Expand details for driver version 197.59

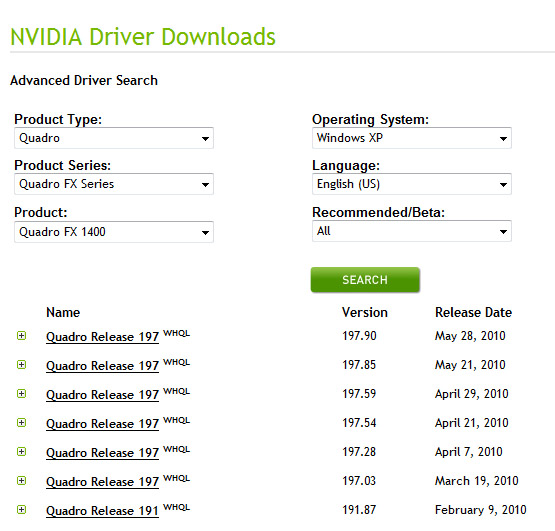22,394
